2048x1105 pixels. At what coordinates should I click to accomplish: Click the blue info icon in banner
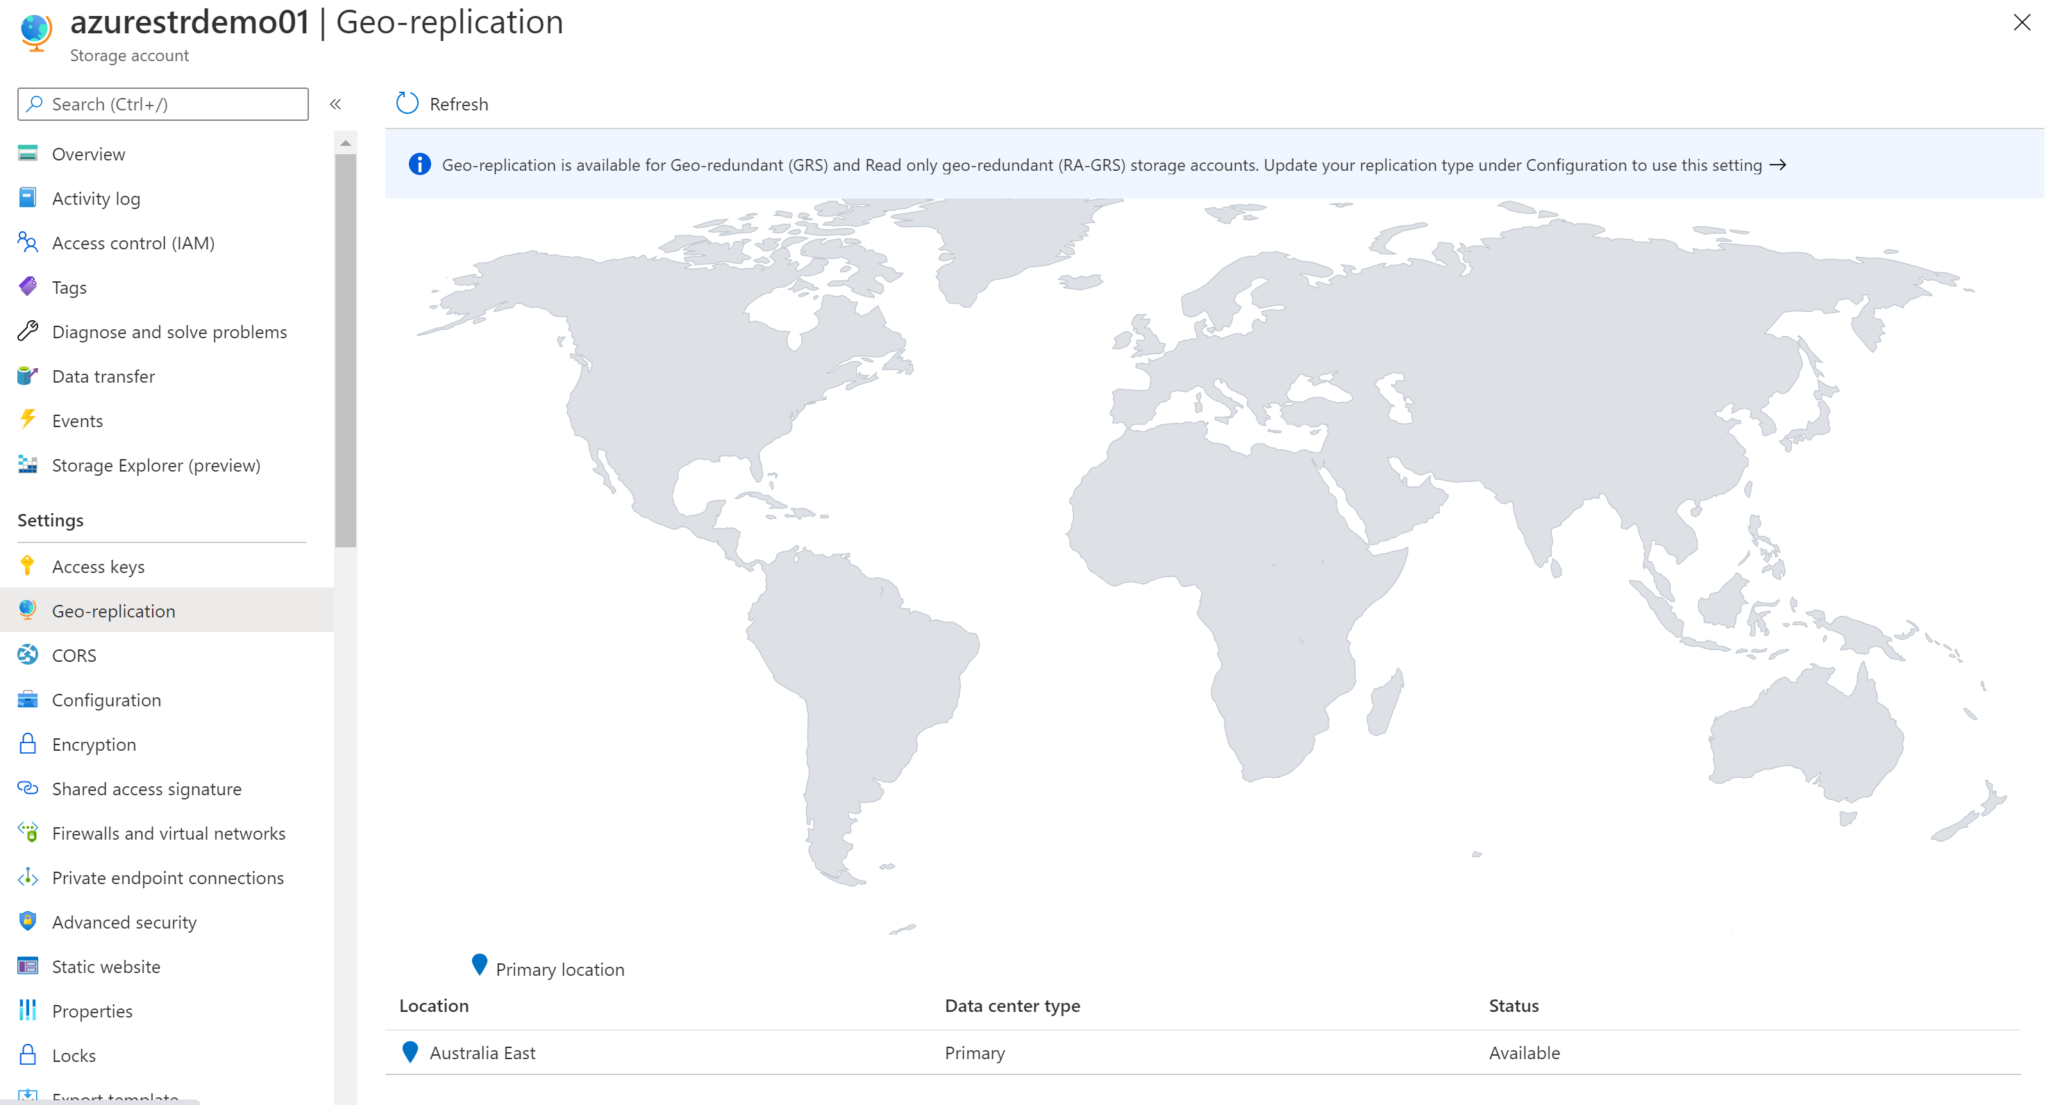[x=420, y=165]
